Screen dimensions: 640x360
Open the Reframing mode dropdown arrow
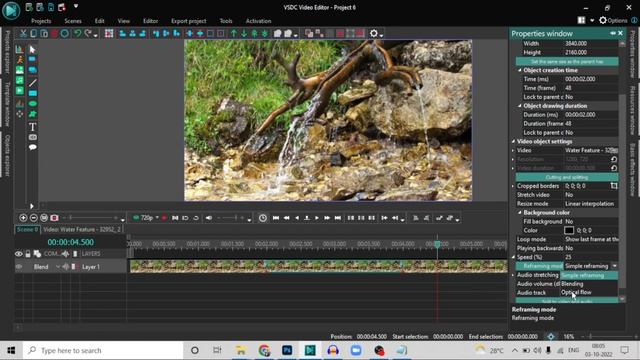click(614, 266)
